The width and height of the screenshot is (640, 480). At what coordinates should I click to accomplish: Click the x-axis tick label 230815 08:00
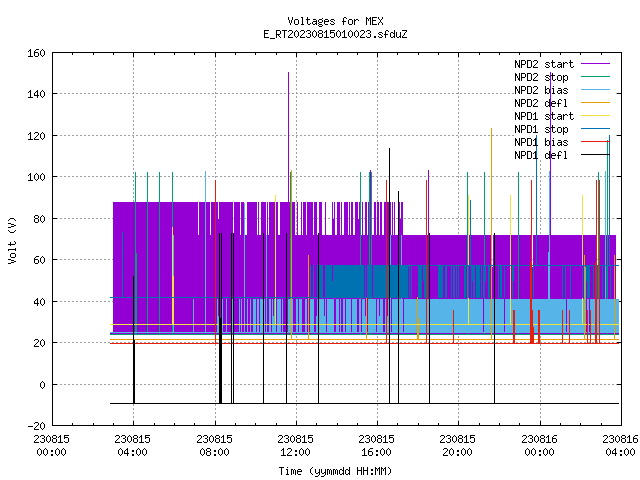[x=214, y=446]
